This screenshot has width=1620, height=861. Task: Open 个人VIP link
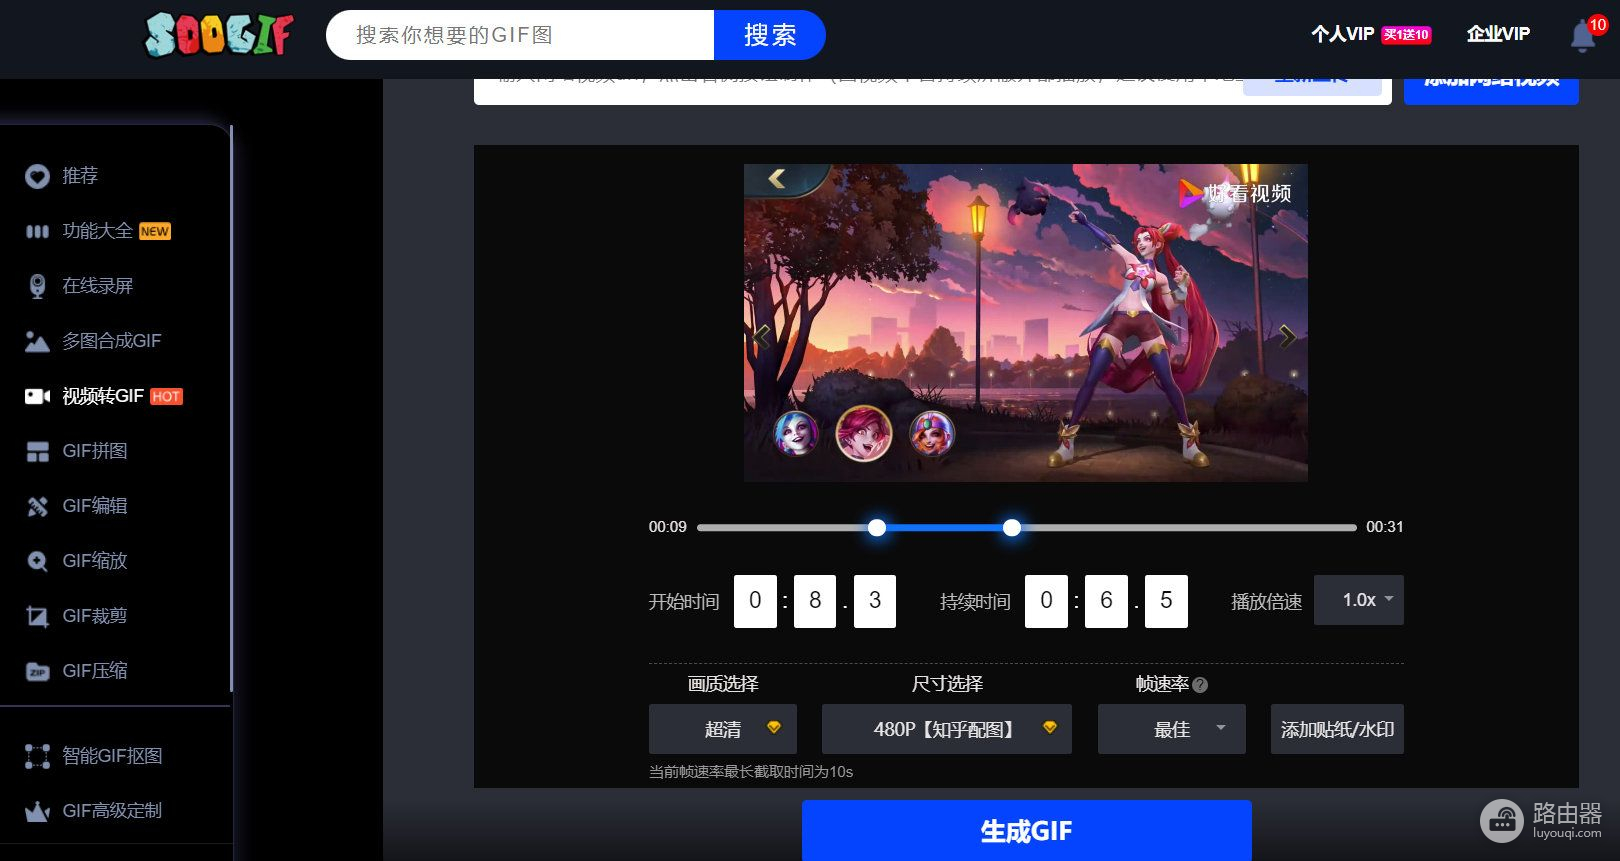[x=1342, y=34]
